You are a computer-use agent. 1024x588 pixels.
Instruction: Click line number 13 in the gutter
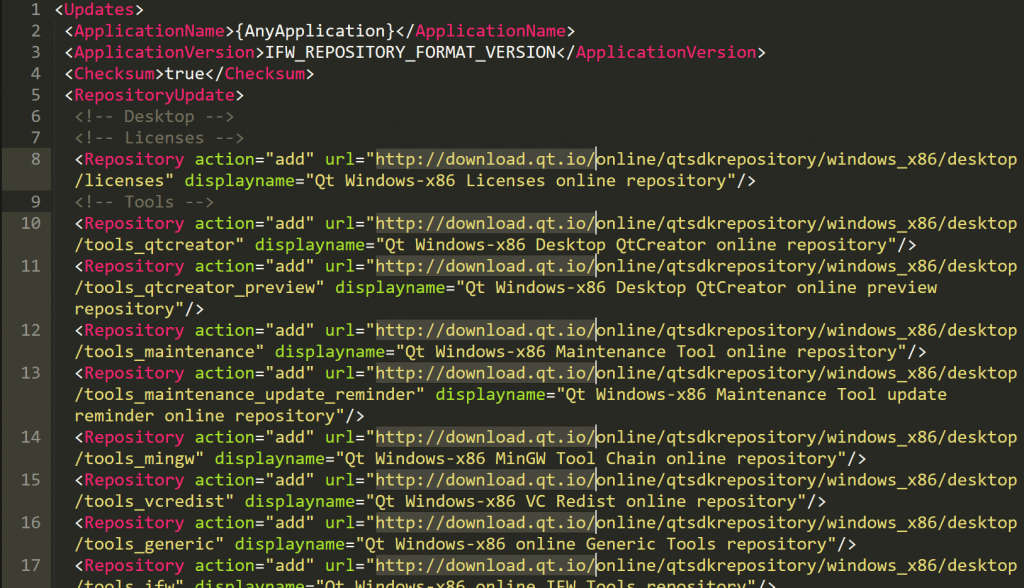coord(31,373)
